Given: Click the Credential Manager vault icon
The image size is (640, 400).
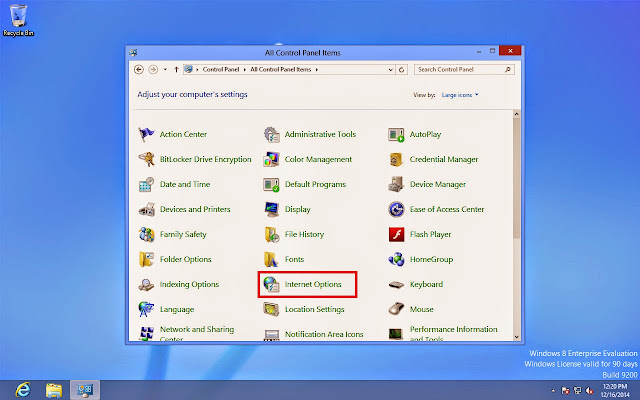Looking at the screenshot, I should pos(396,159).
